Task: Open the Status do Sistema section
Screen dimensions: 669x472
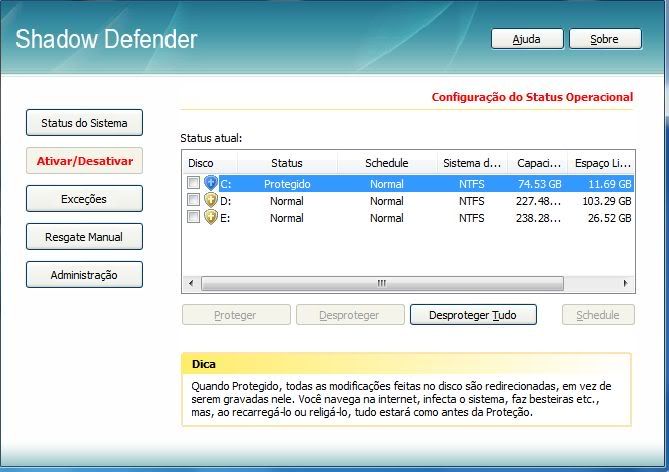Action: pyautogui.click(x=84, y=123)
